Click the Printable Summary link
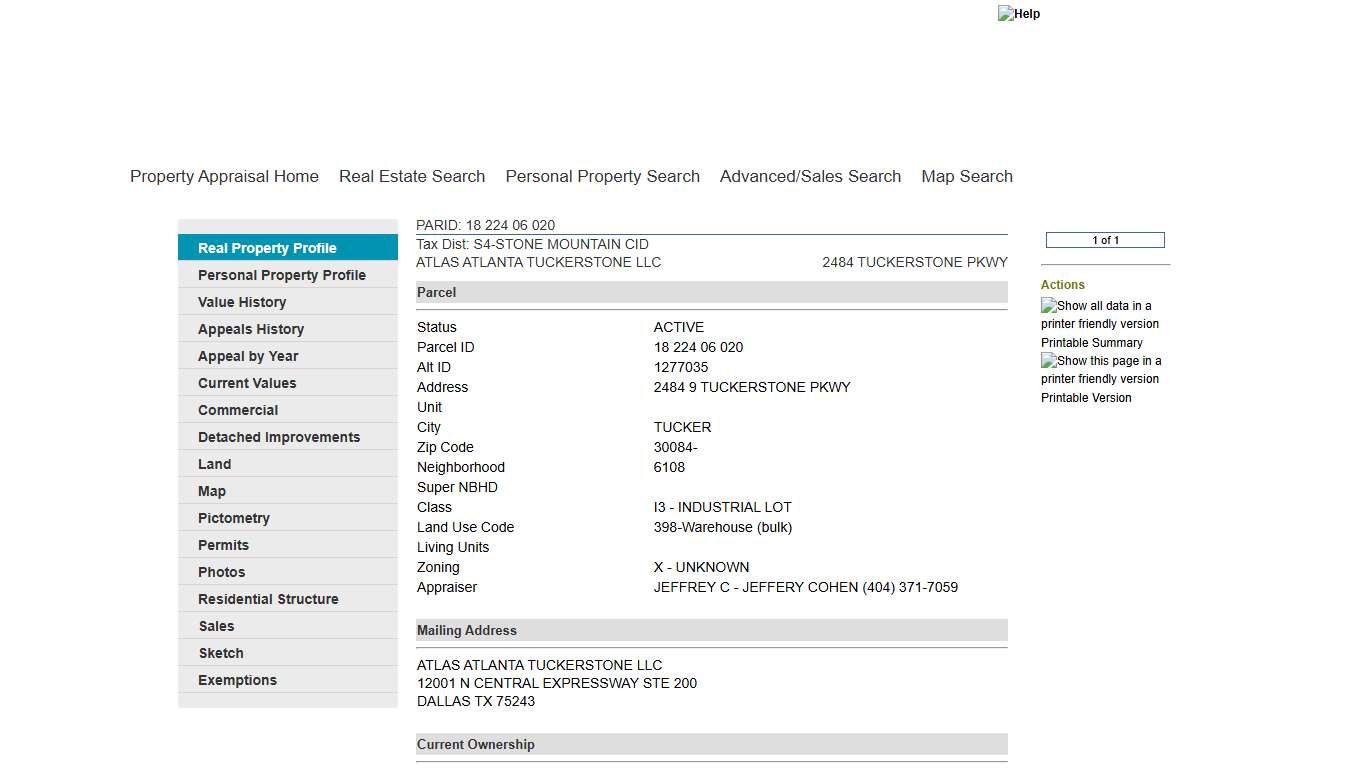The height and width of the screenshot is (768, 1366). pos(1091,343)
